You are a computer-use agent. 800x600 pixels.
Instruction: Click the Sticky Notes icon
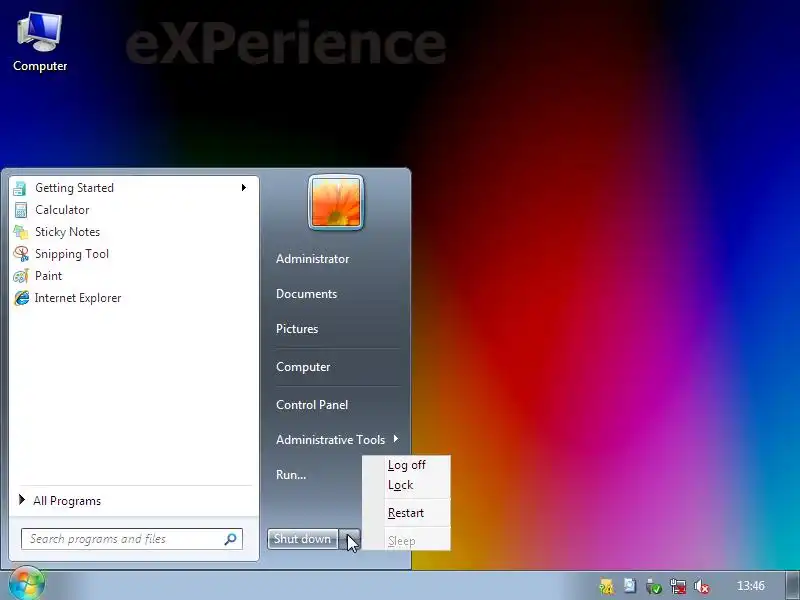20,232
